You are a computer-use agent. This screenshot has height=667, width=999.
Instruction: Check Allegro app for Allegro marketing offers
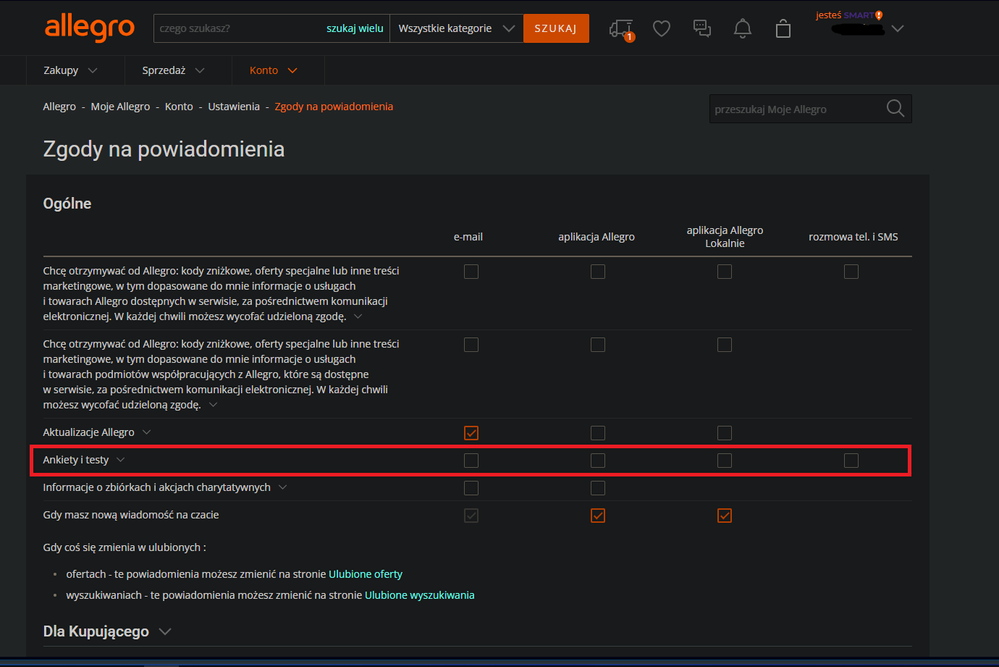[598, 272]
